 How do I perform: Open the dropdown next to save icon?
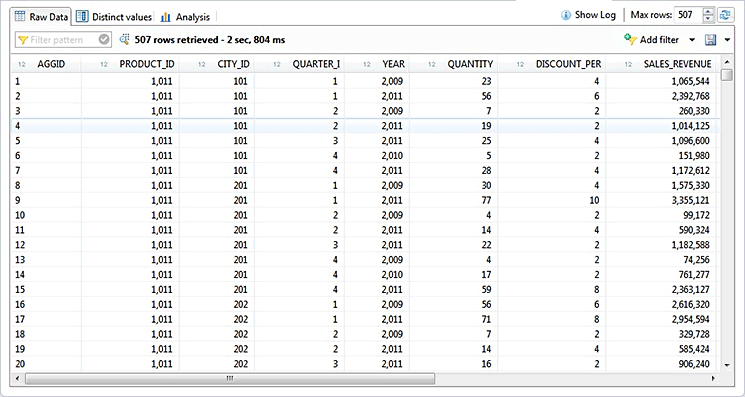[727, 40]
